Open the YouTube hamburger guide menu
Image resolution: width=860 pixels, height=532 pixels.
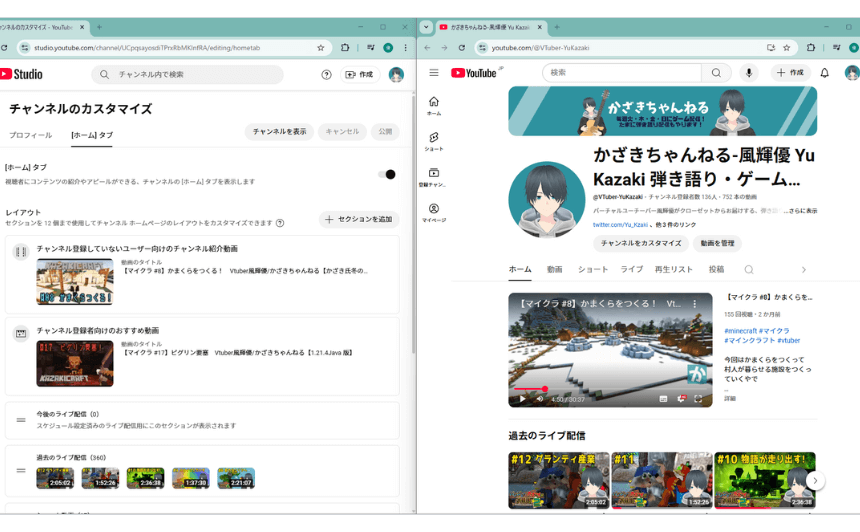(x=434, y=72)
